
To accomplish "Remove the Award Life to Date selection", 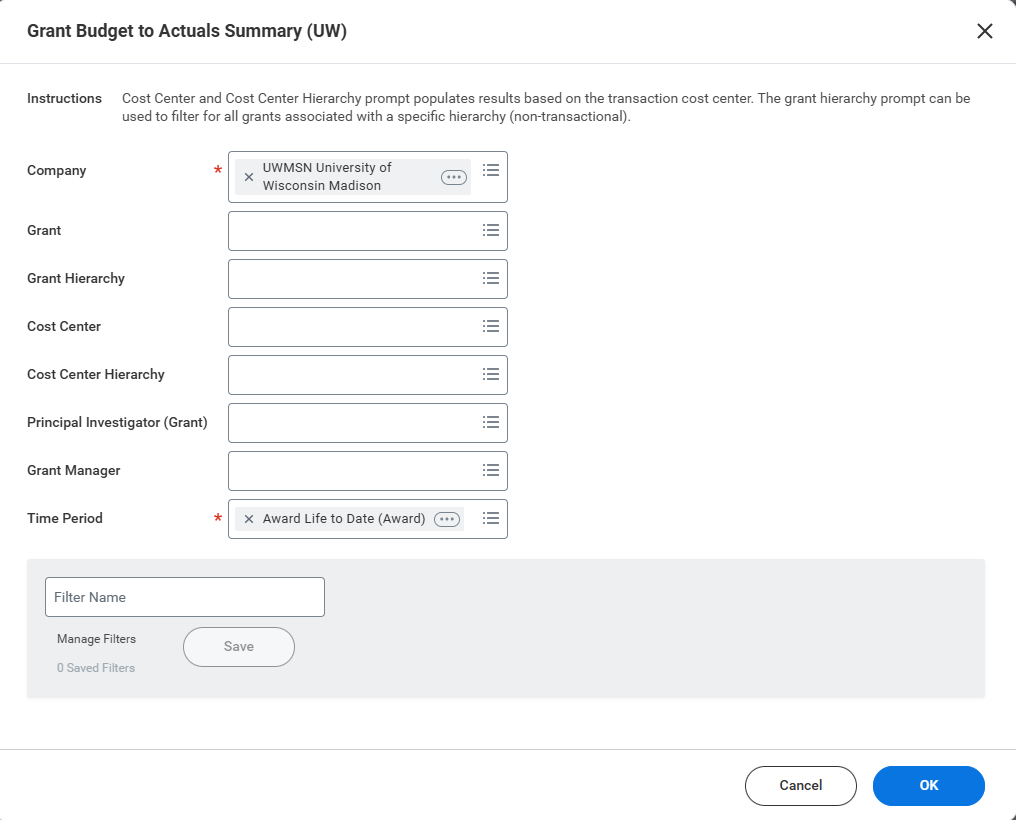I will click(x=249, y=519).
